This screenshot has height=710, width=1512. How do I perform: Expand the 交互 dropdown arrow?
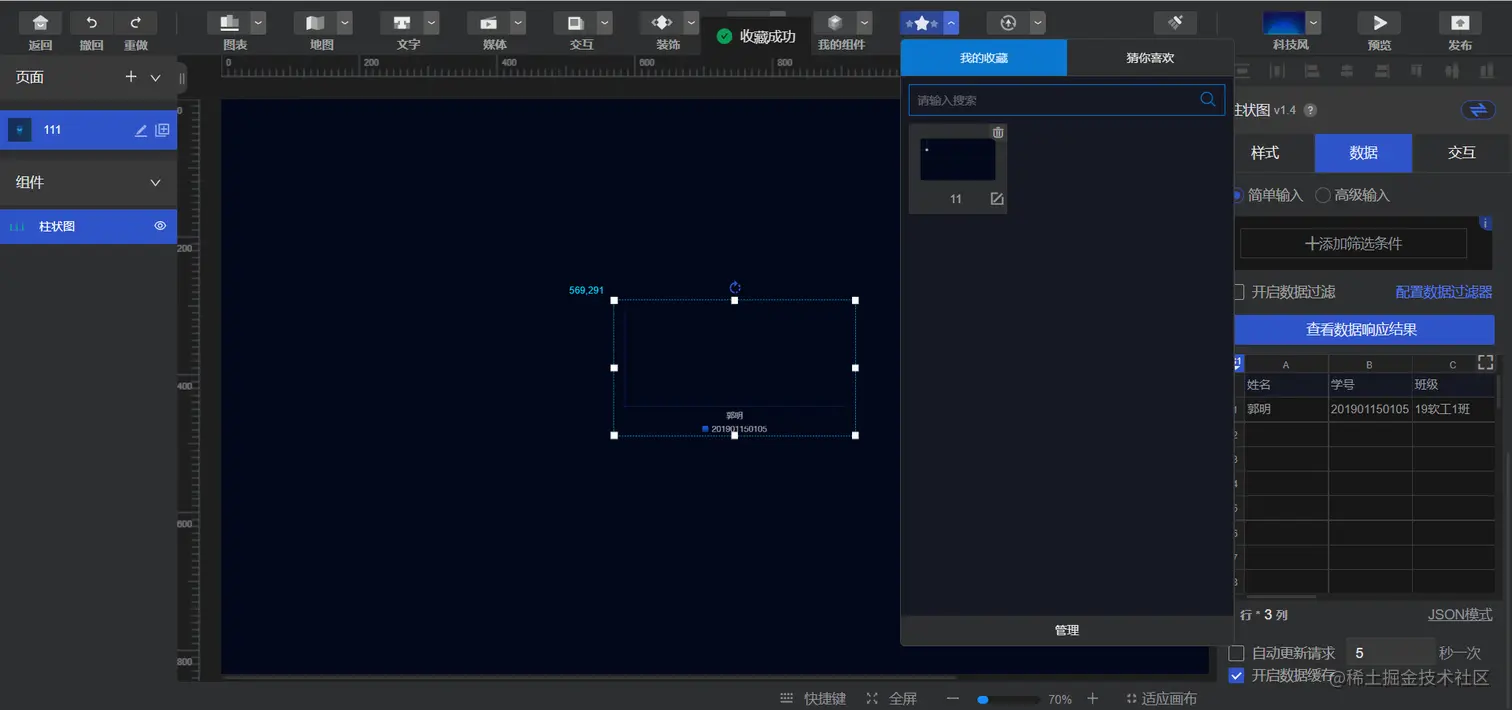coord(605,23)
